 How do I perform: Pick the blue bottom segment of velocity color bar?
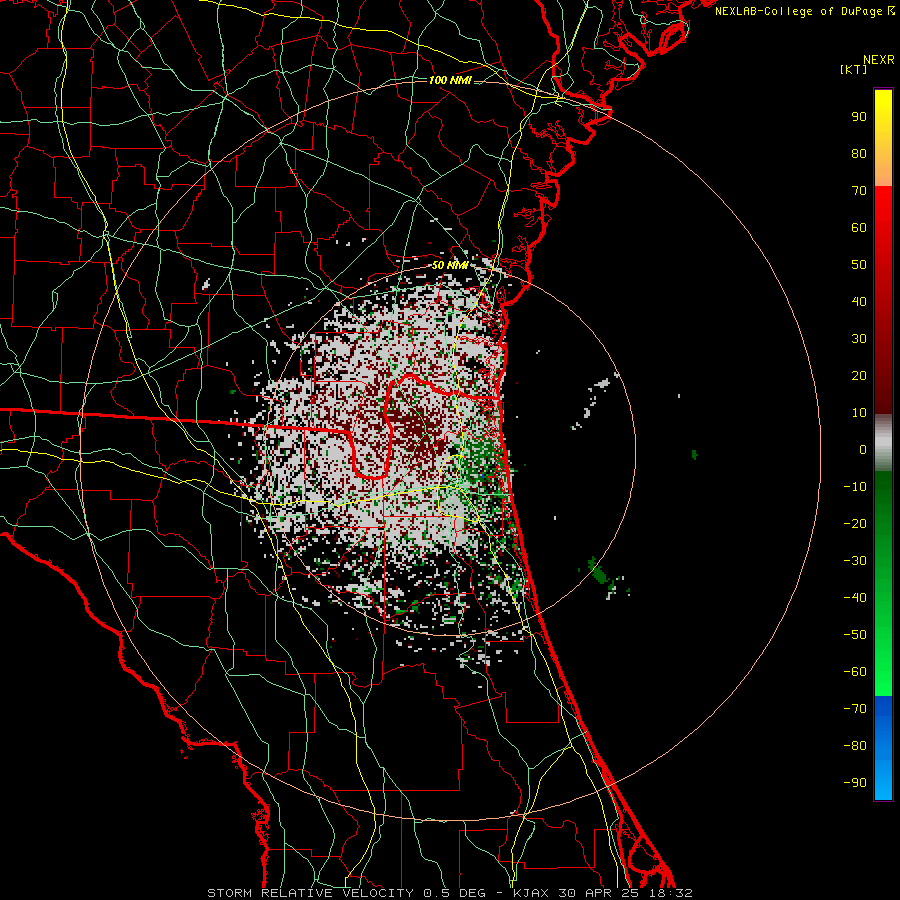883,748
